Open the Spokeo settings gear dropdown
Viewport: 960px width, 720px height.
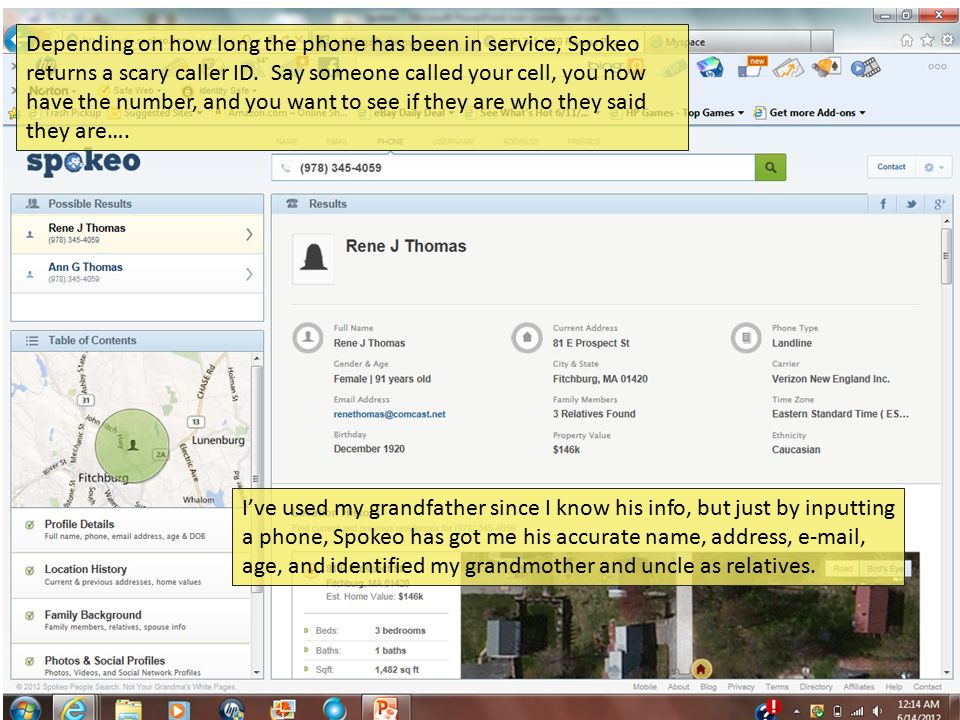click(934, 167)
